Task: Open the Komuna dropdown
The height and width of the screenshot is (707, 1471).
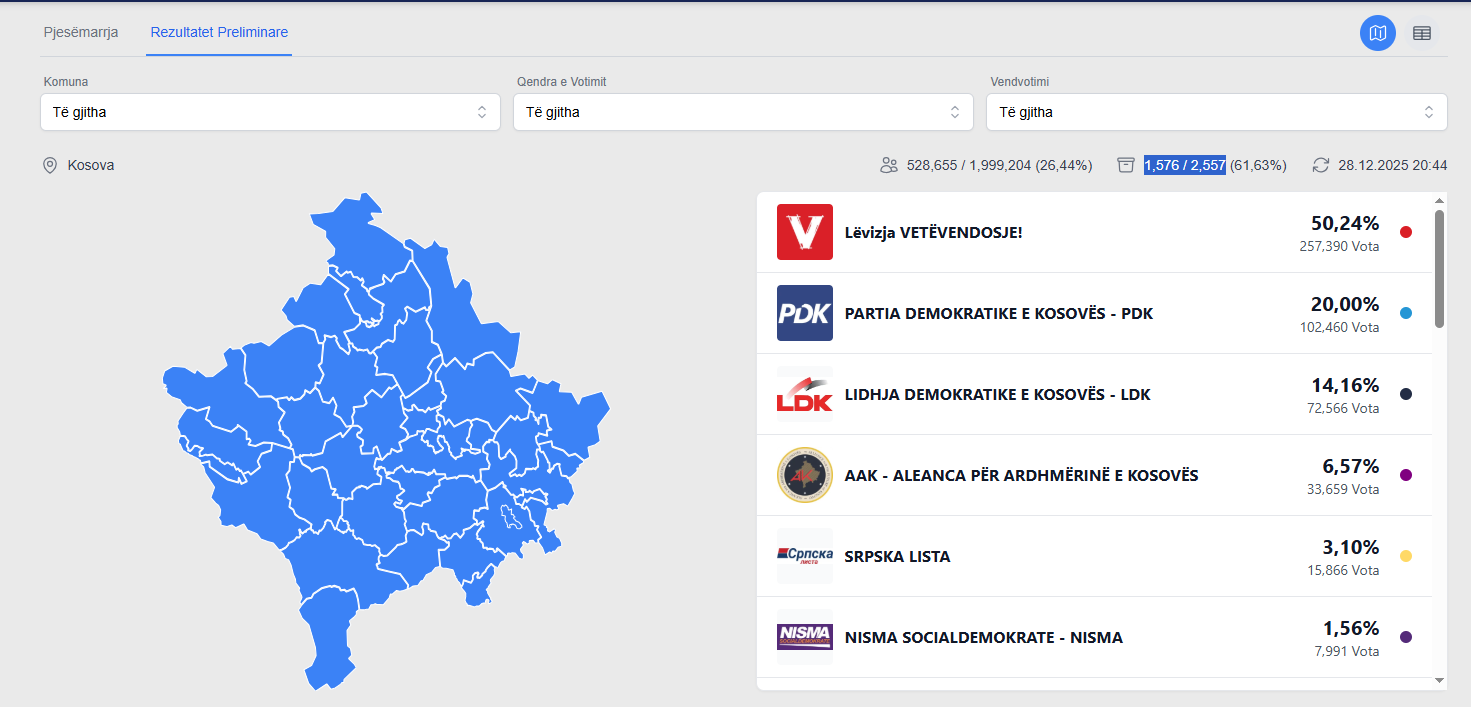Action: pyautogui.click(x=270, y=112)
